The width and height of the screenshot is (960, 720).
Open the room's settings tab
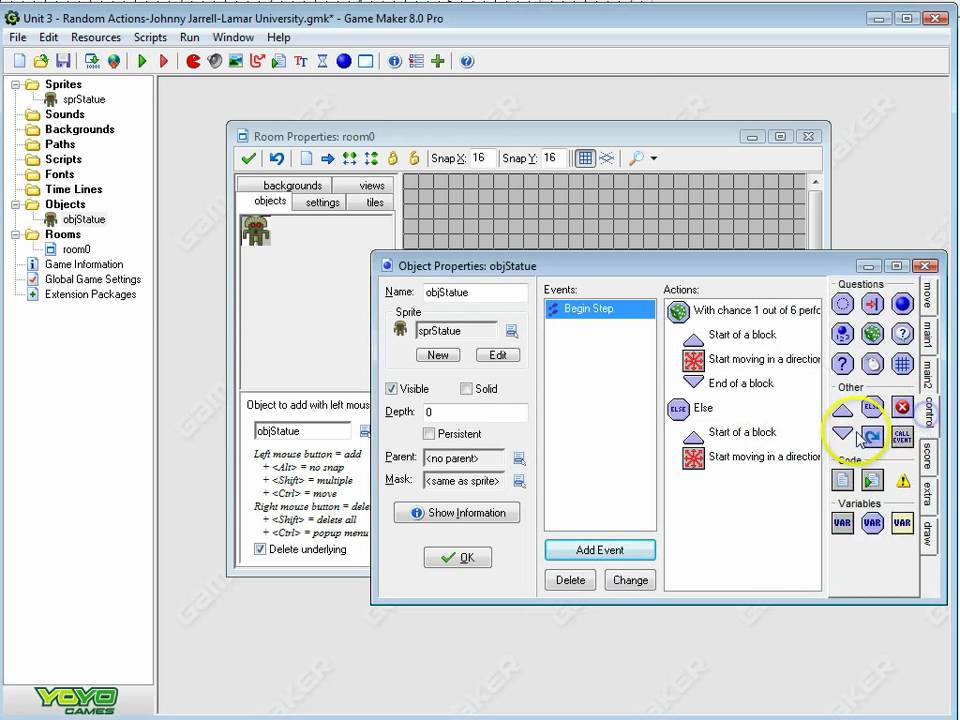tap(319, 202)
